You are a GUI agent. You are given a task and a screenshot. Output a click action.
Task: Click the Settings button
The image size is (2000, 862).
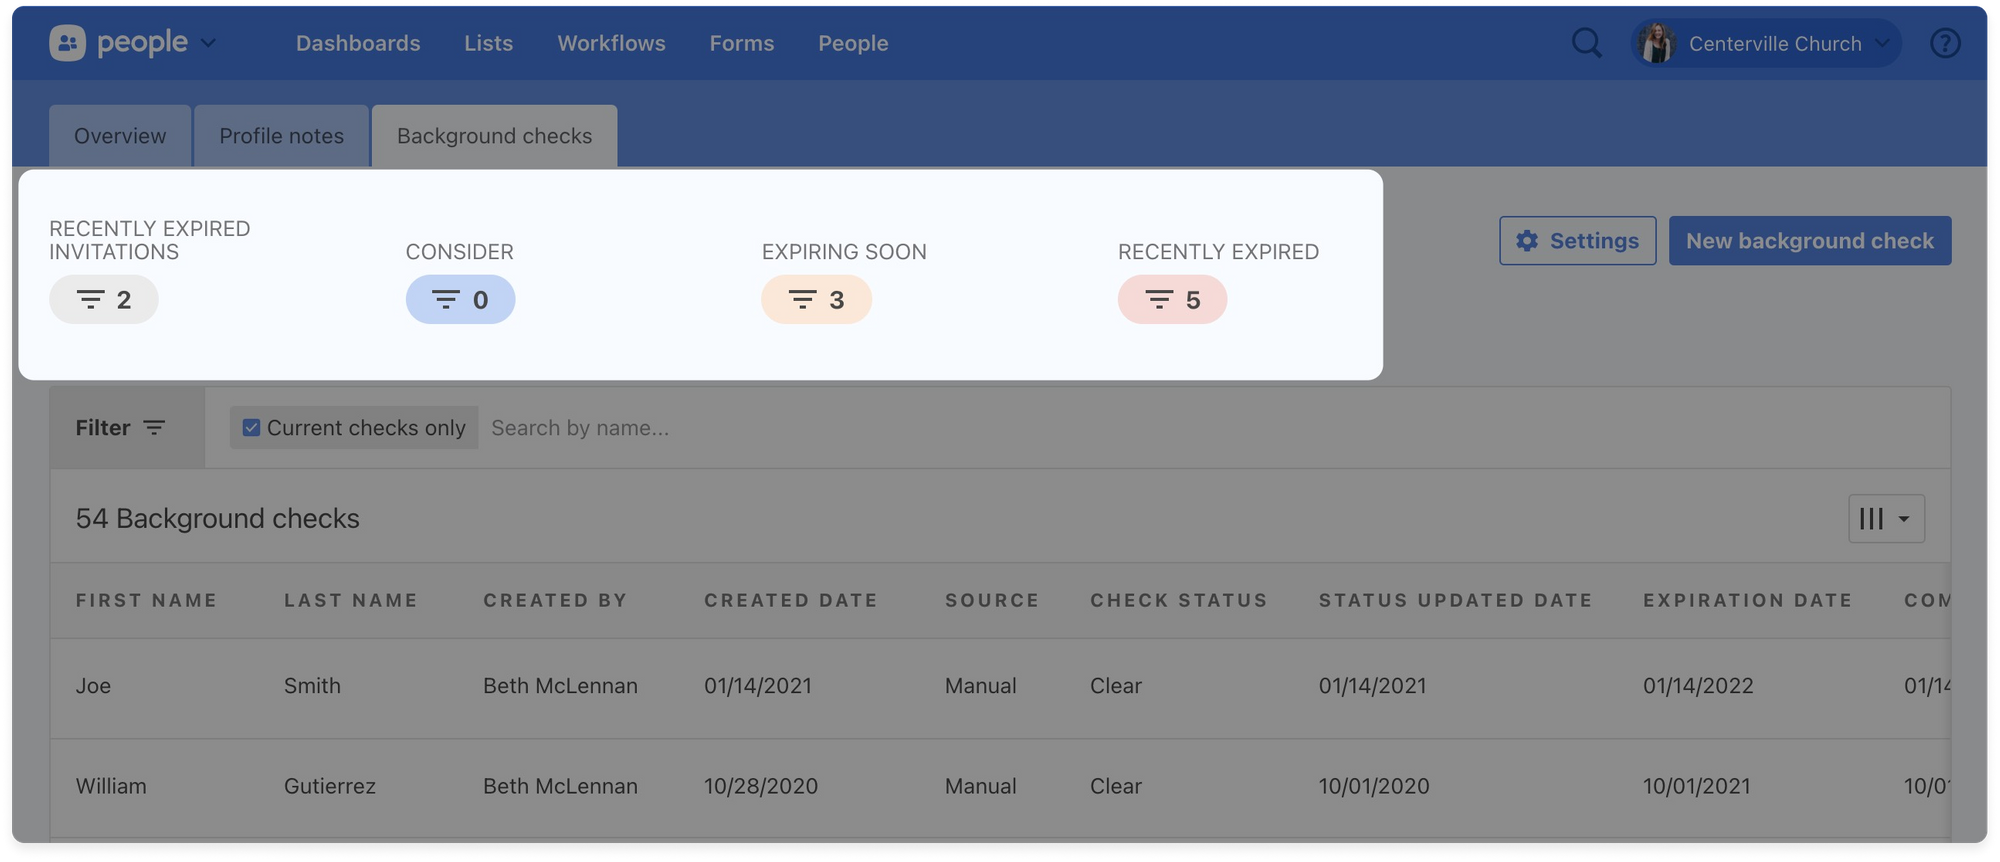point(1577,240)
